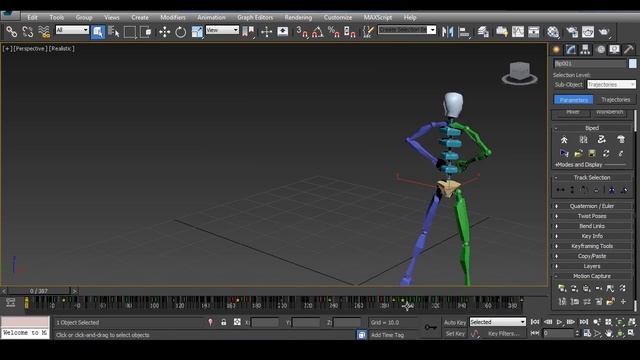Open the Edit menu
Viewport: 640px width, 360px height.
tap(32, 17)
